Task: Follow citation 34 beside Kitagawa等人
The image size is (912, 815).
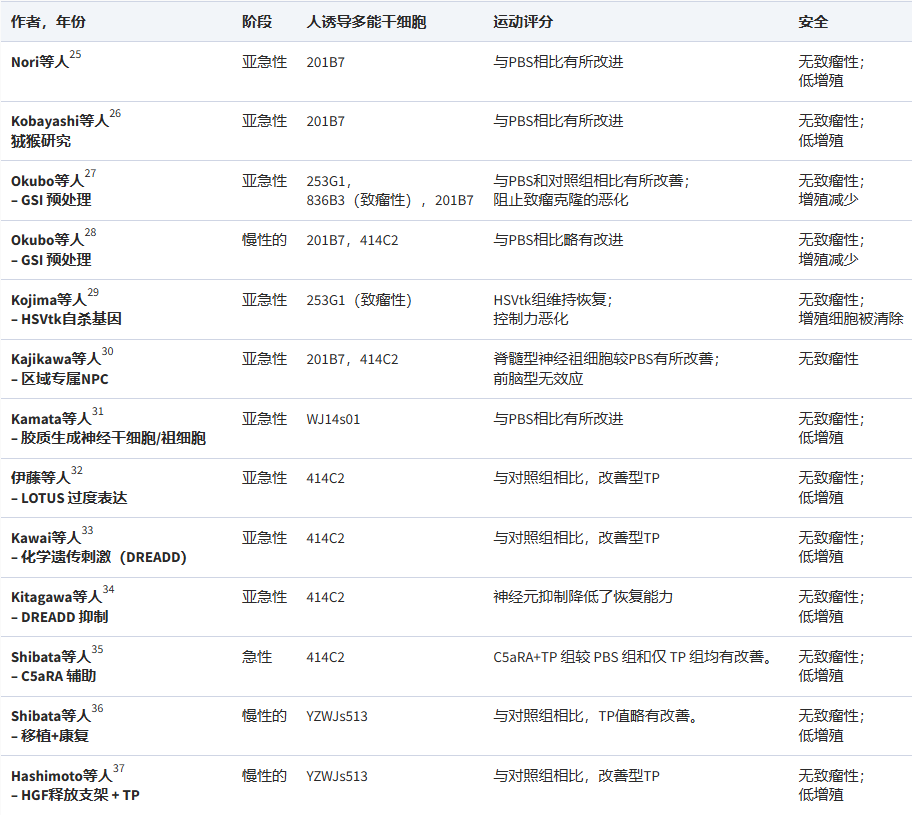Action: click(108, 590)
